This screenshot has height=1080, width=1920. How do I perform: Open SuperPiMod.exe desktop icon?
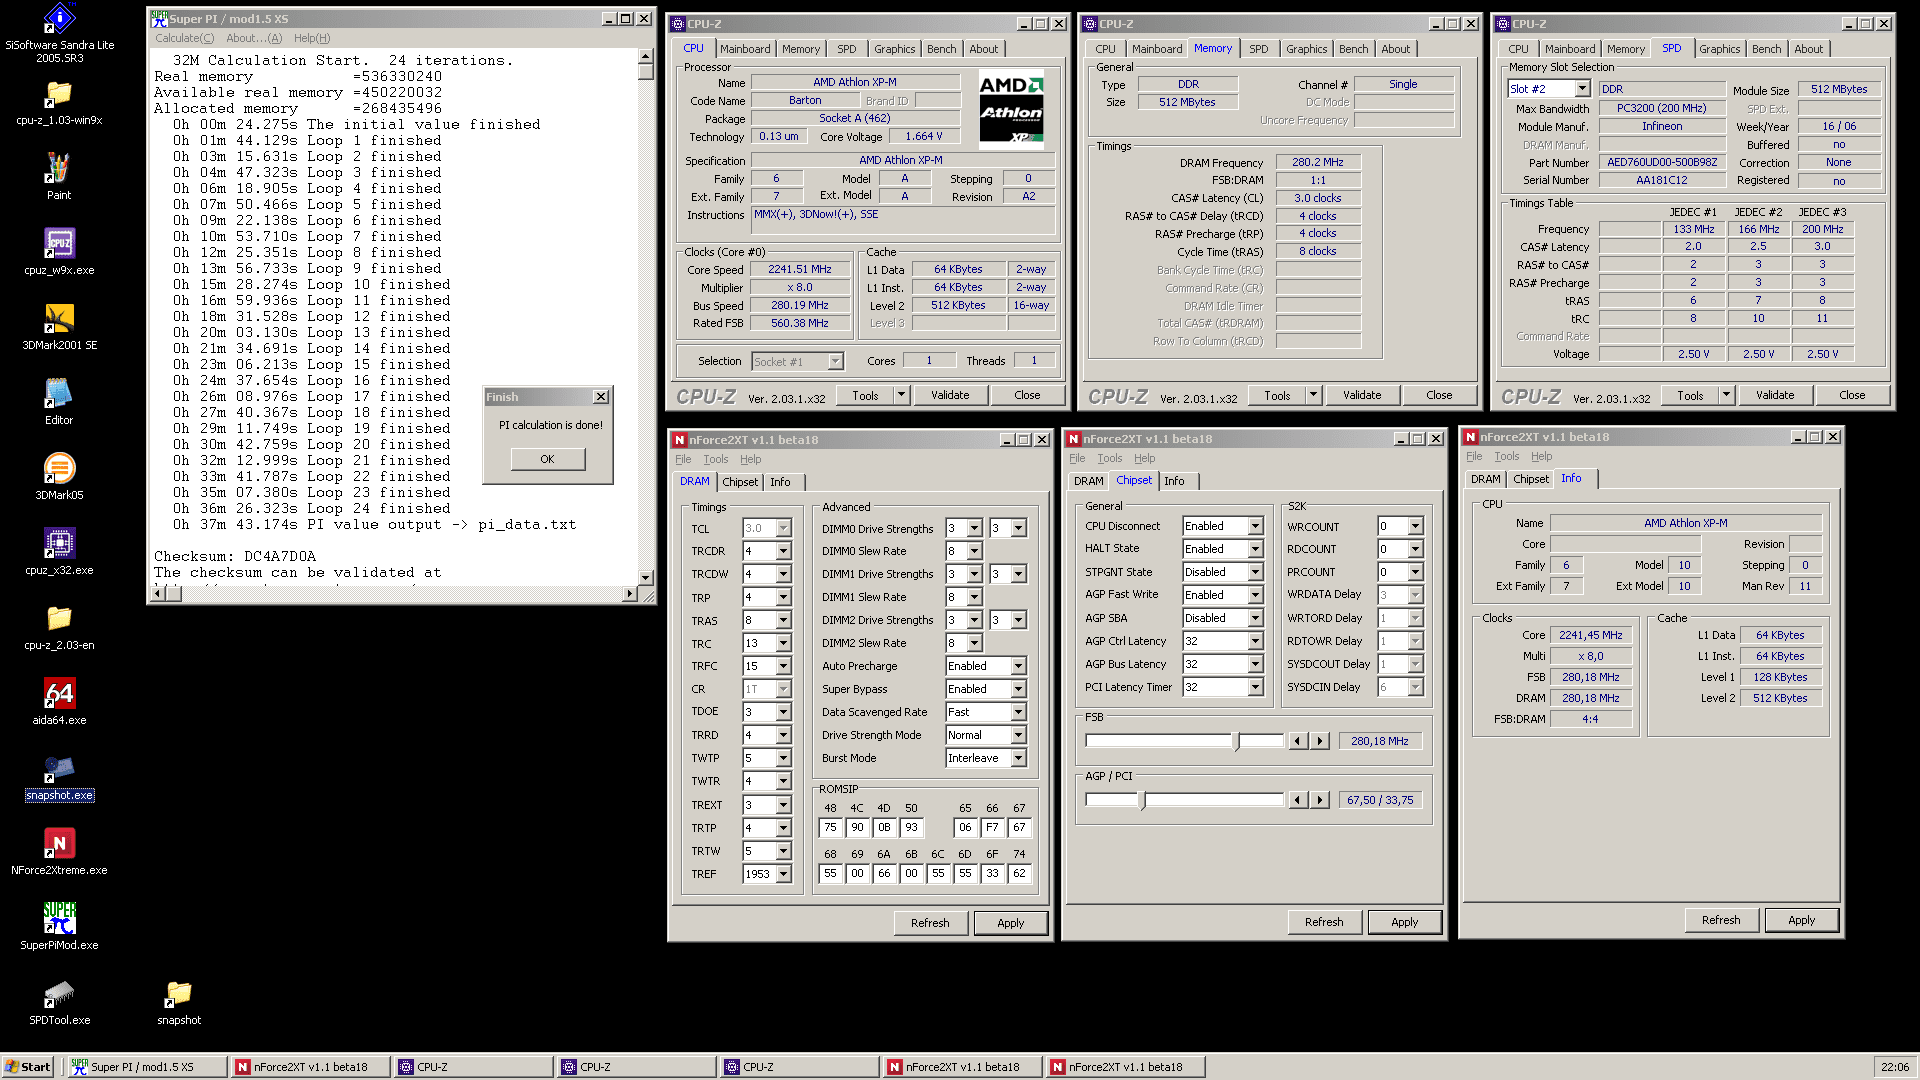tap(59, 927)
